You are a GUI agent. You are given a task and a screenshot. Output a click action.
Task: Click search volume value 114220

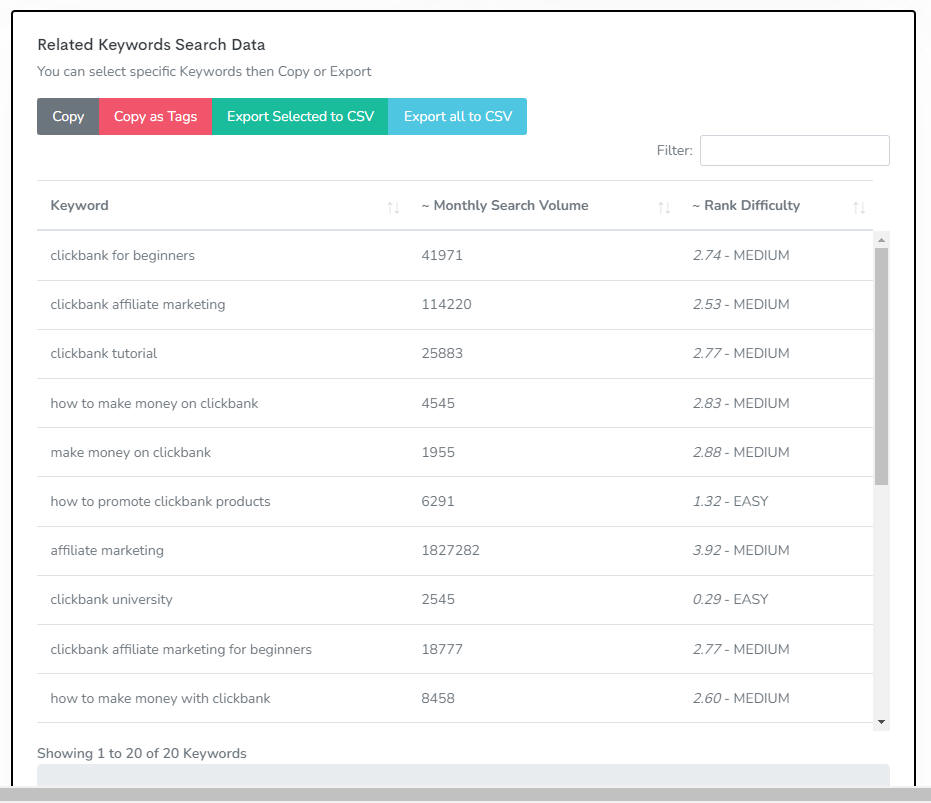[446, 304]
